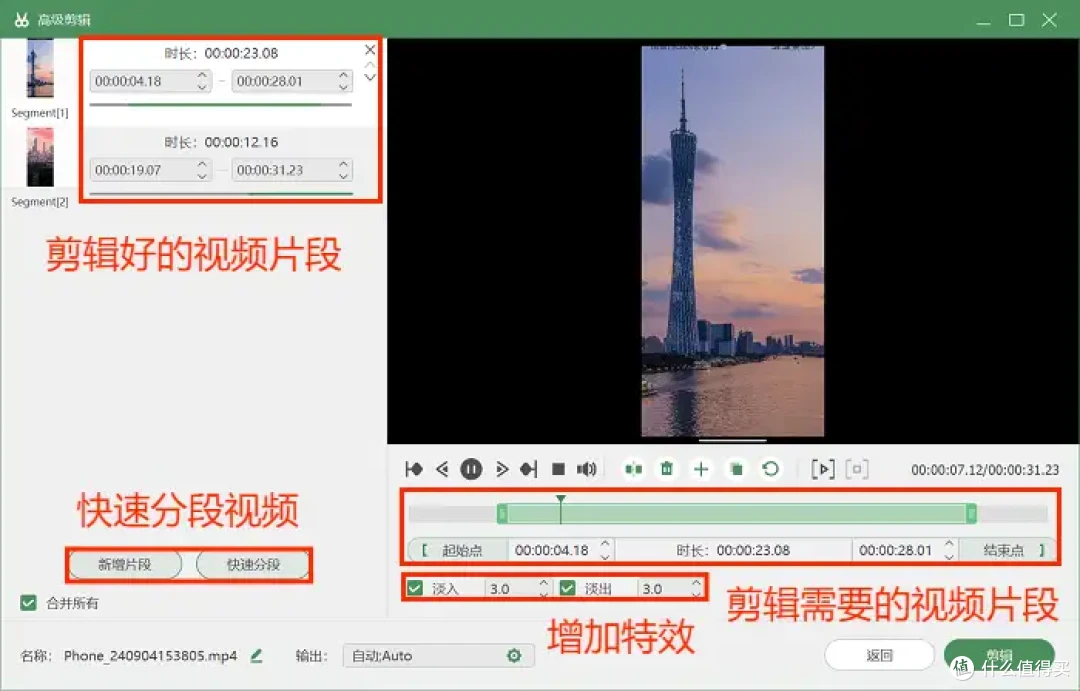Decrease Segment[2] end time with down arrow
The width and height of the screenshot is (1080, 691).
(344, 176)
